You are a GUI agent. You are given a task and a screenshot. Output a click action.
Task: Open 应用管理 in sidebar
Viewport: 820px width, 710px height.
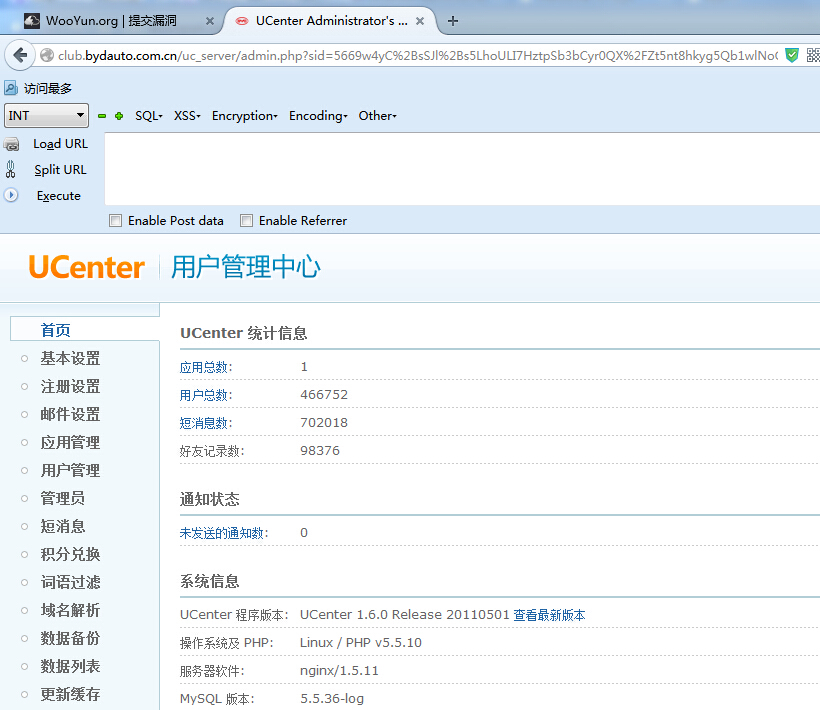coord(70,442)
